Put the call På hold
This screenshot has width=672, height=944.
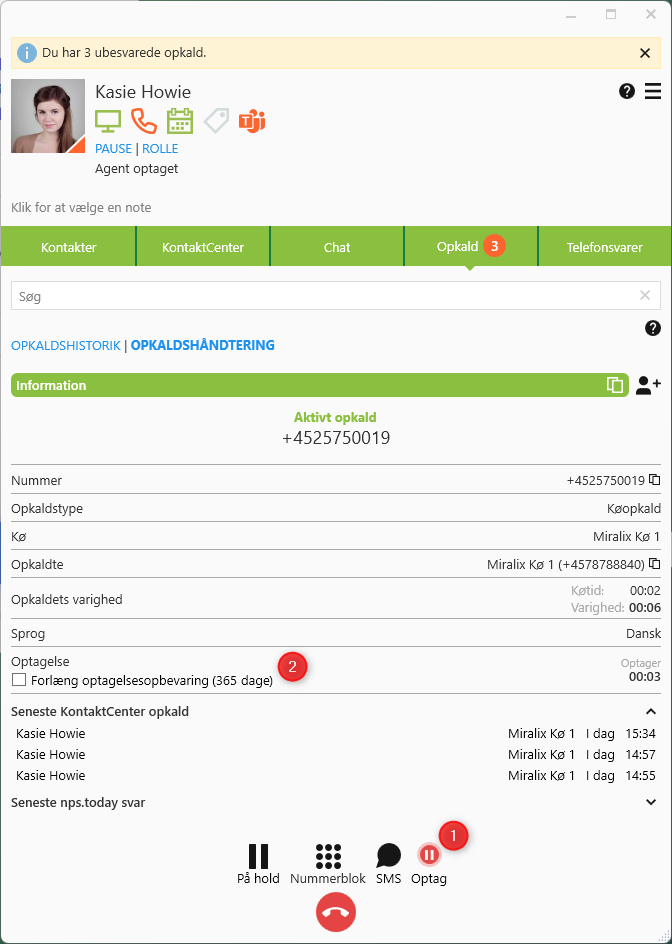pyautogui.click(x=258, y=864)
